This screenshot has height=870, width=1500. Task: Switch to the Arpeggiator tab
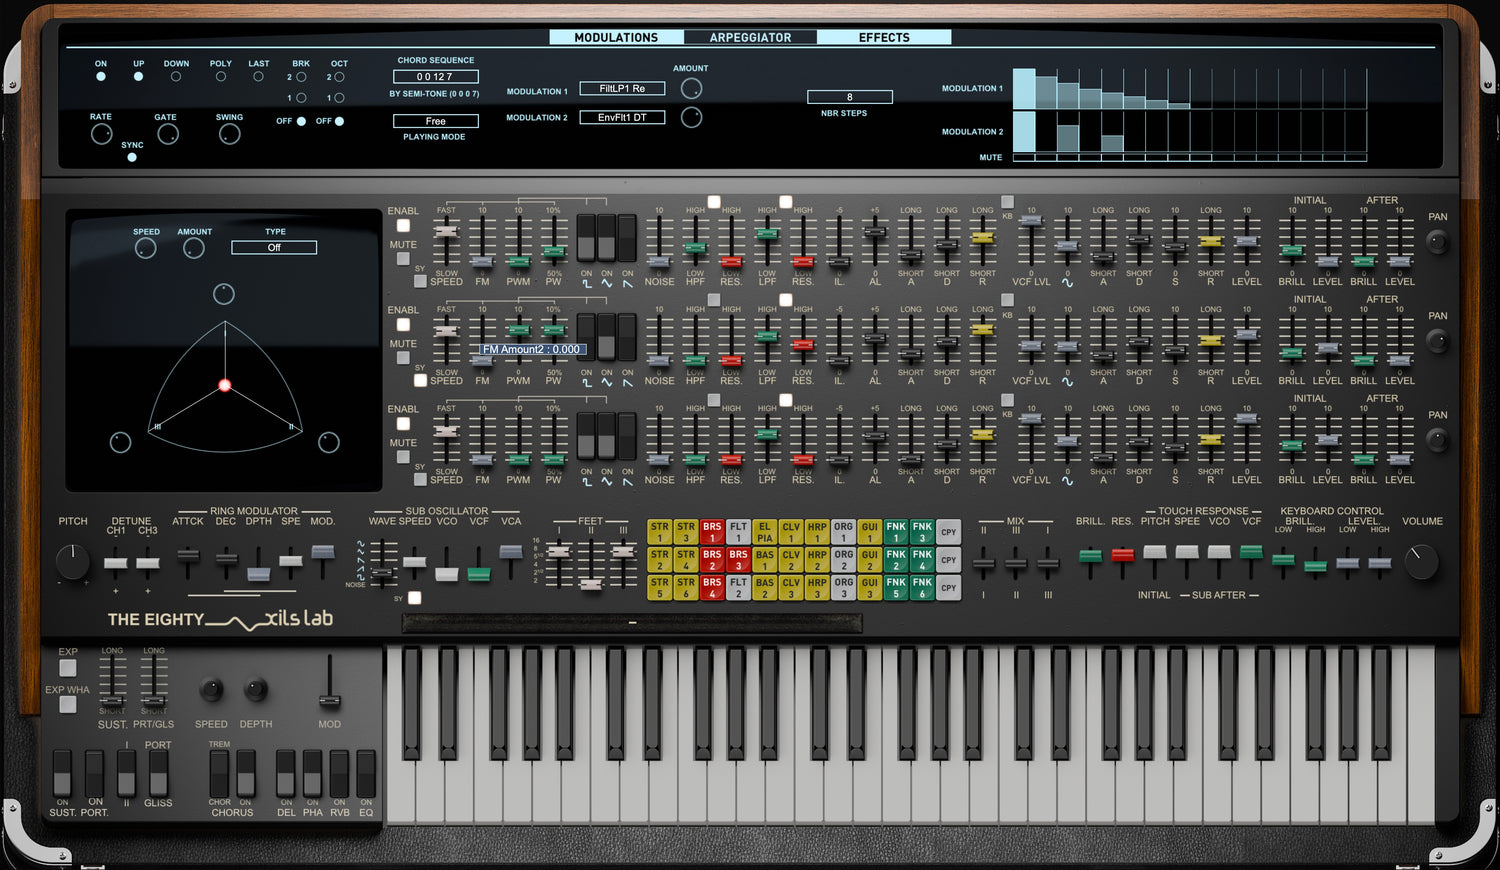[x=750, y=38]
